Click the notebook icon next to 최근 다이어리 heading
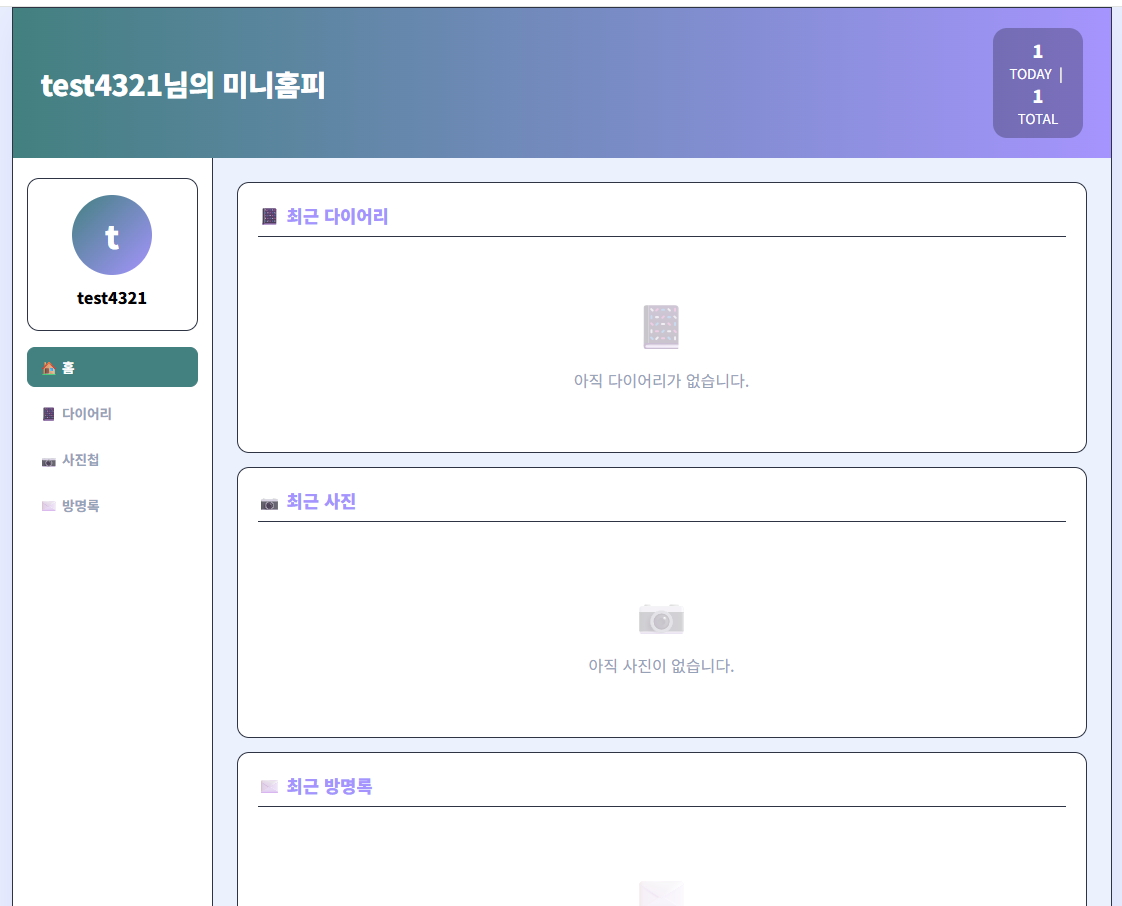This screenshot has width=1122, height=906. tap(269, 216)
